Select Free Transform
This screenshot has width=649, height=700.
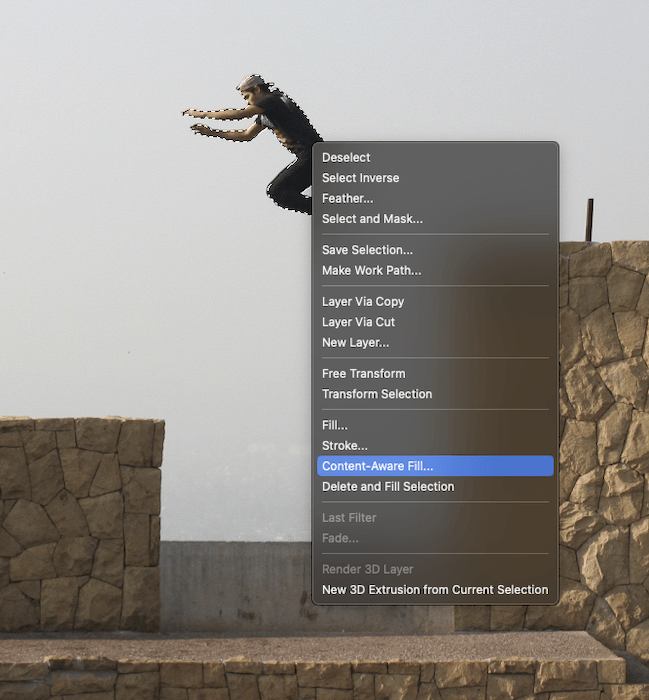click(435, 374)
